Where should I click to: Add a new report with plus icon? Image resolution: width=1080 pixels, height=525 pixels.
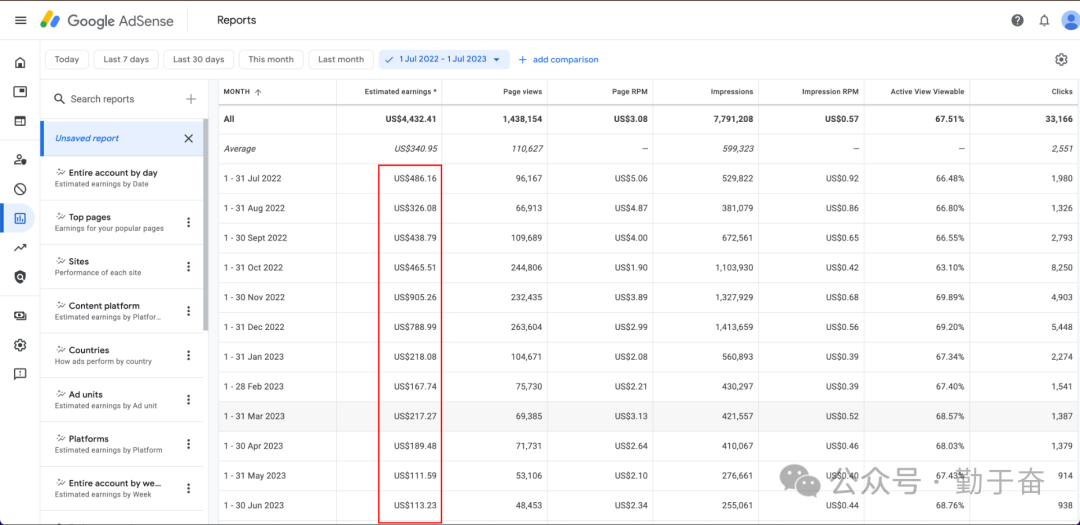[191, 99]
